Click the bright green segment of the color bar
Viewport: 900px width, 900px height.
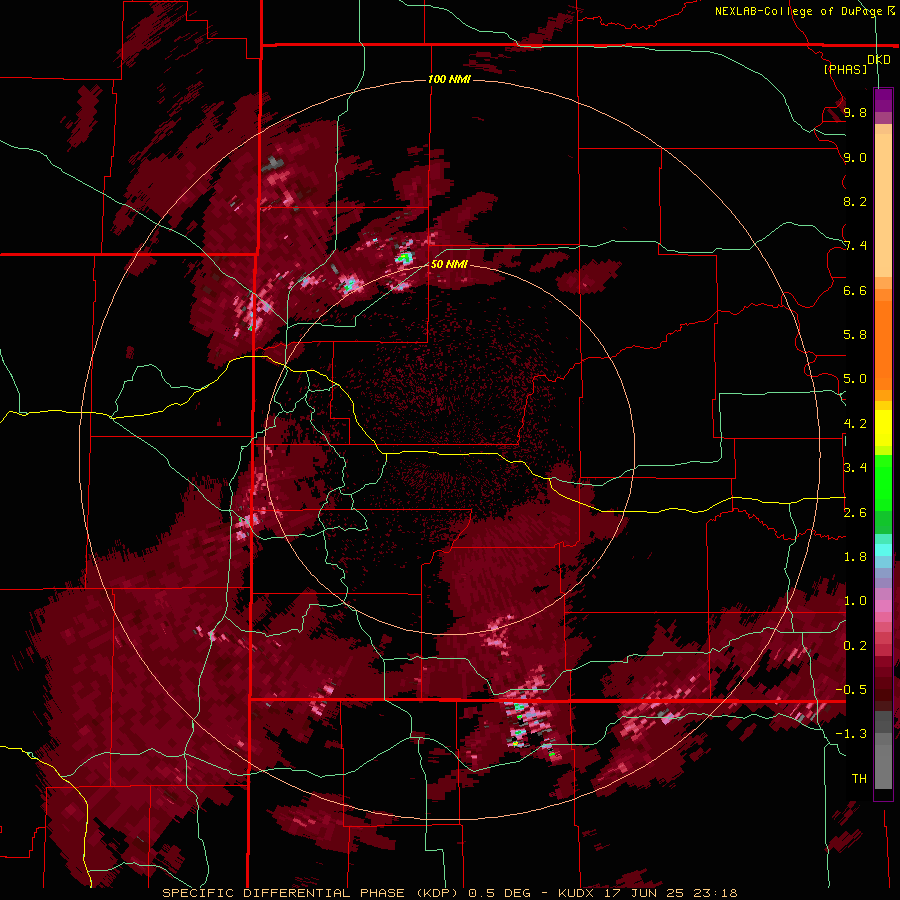coord(883,483)
